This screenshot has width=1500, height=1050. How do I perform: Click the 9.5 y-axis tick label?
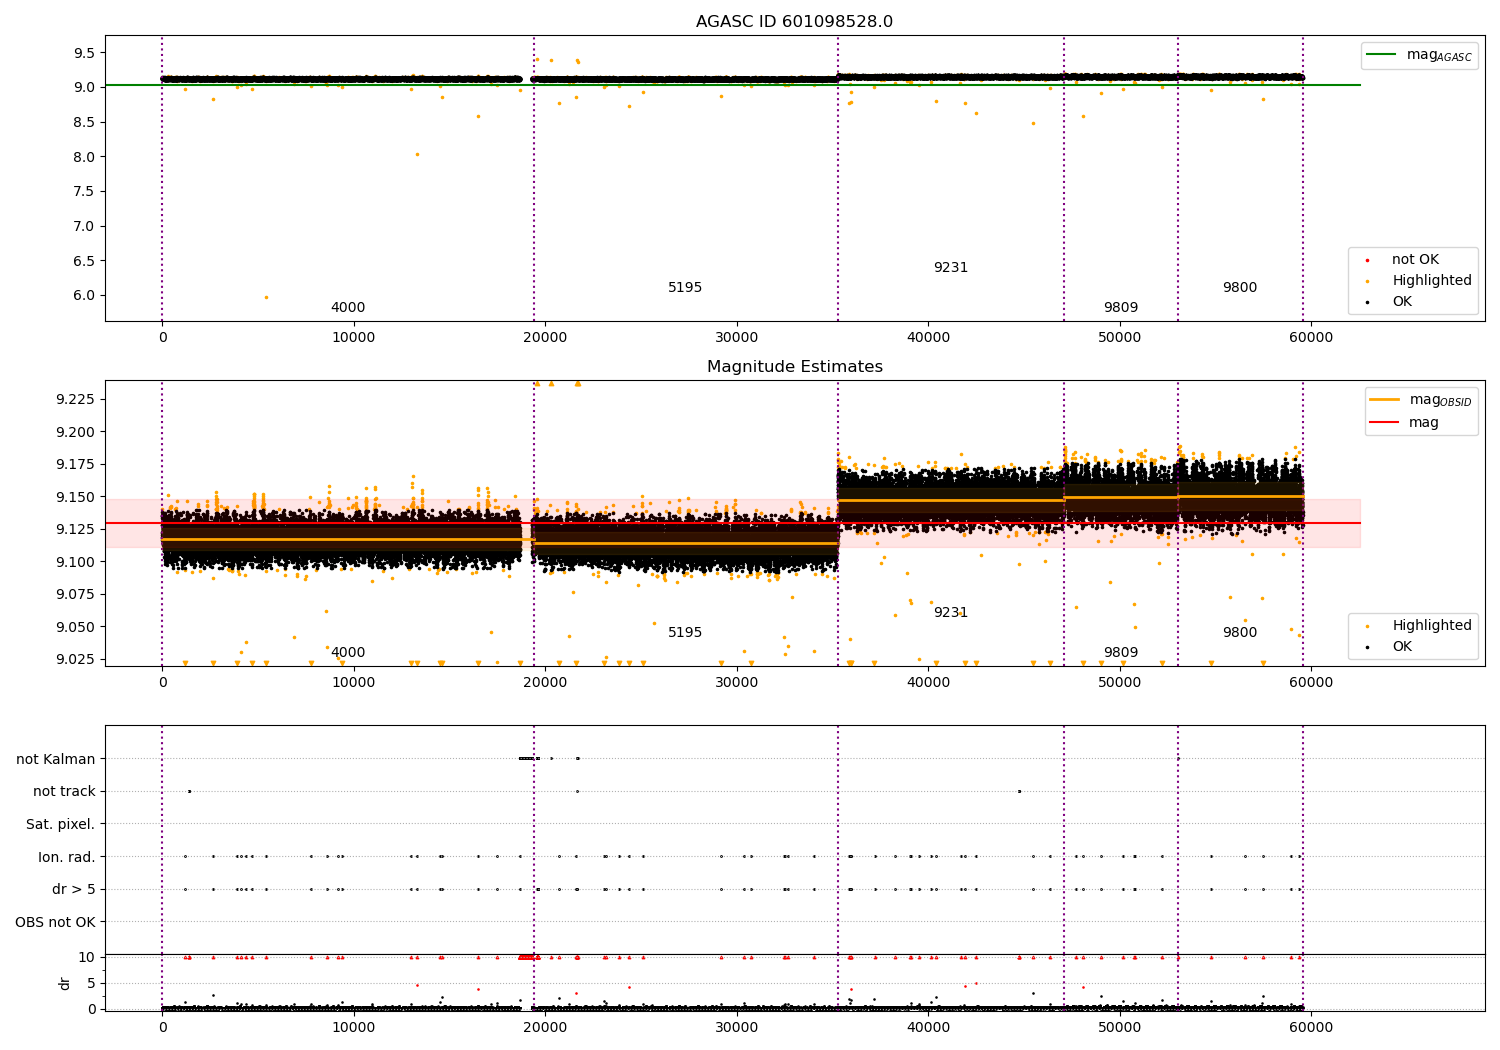point(85,53)
